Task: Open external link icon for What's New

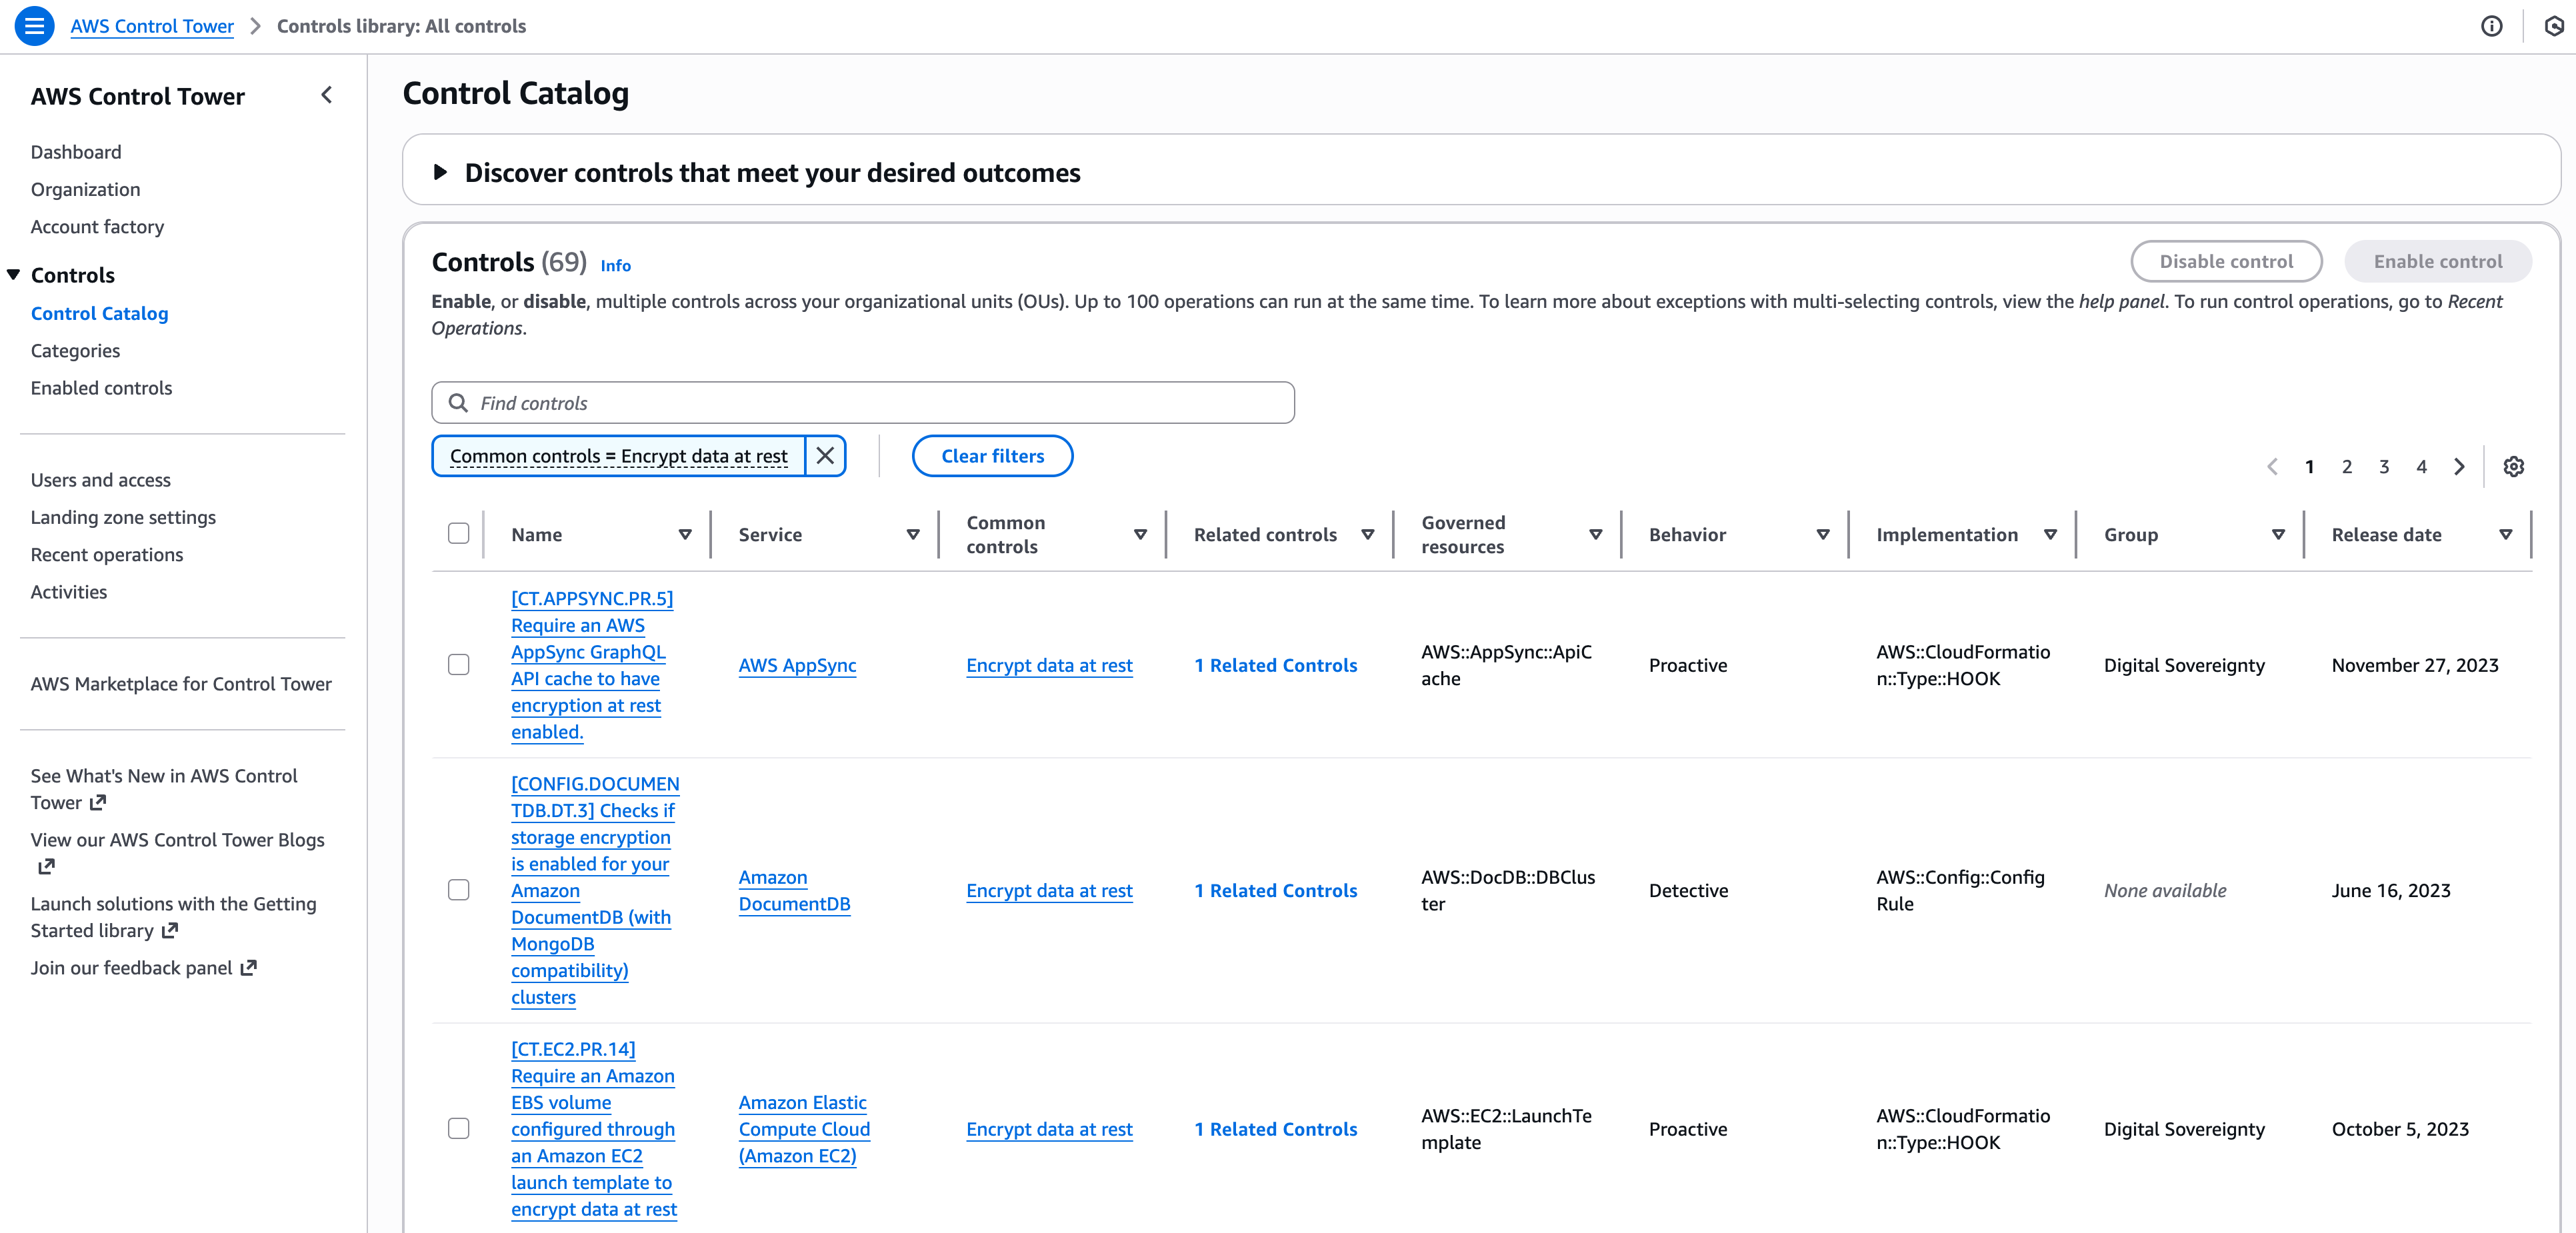Action: pyautogui.click(x=98, y=803)
